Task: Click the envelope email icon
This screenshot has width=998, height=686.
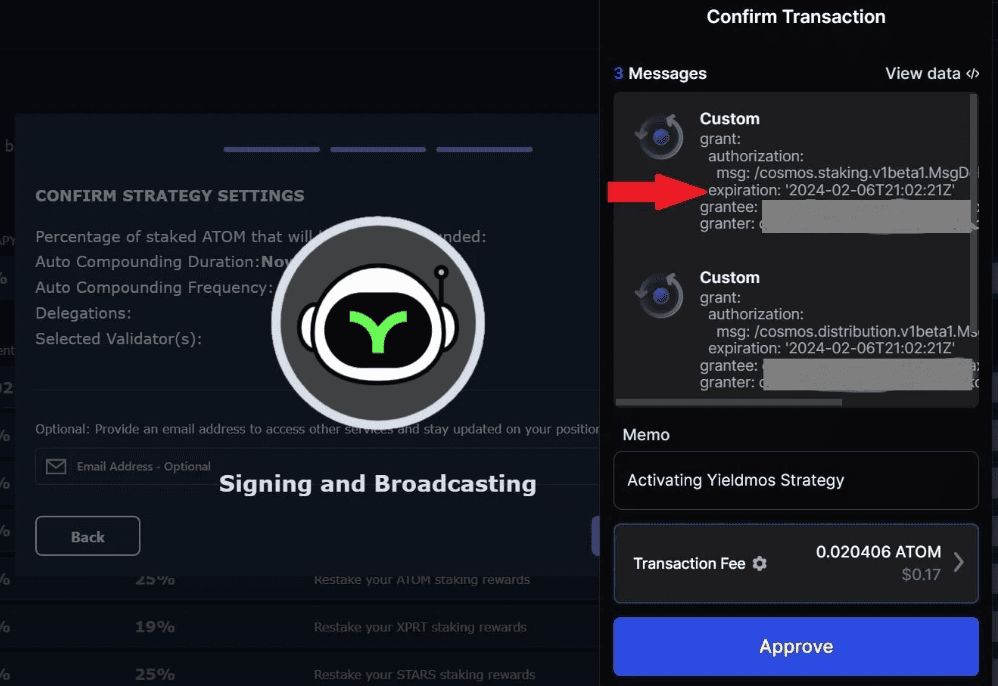Action: (x=56, y=466)
